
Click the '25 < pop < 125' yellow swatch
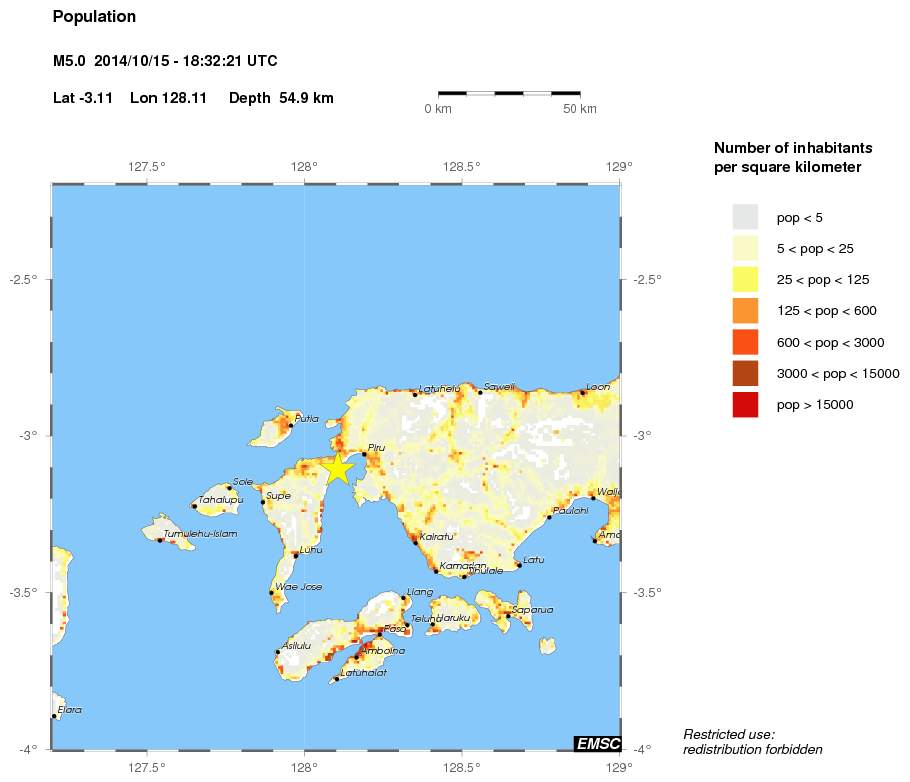tap(745, 279)
